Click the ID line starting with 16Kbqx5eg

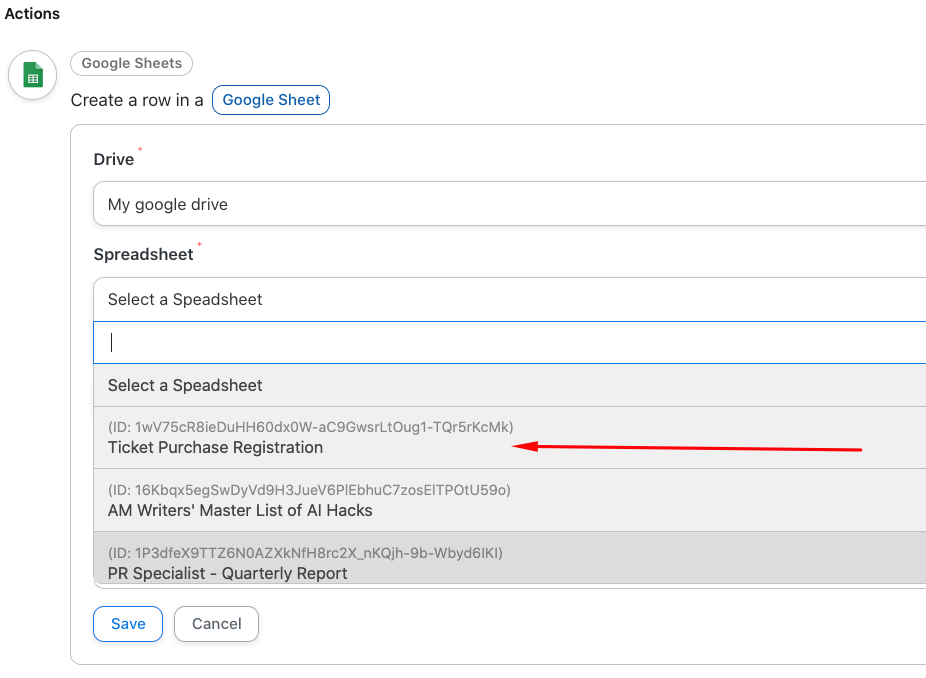(x=309, y=490)
